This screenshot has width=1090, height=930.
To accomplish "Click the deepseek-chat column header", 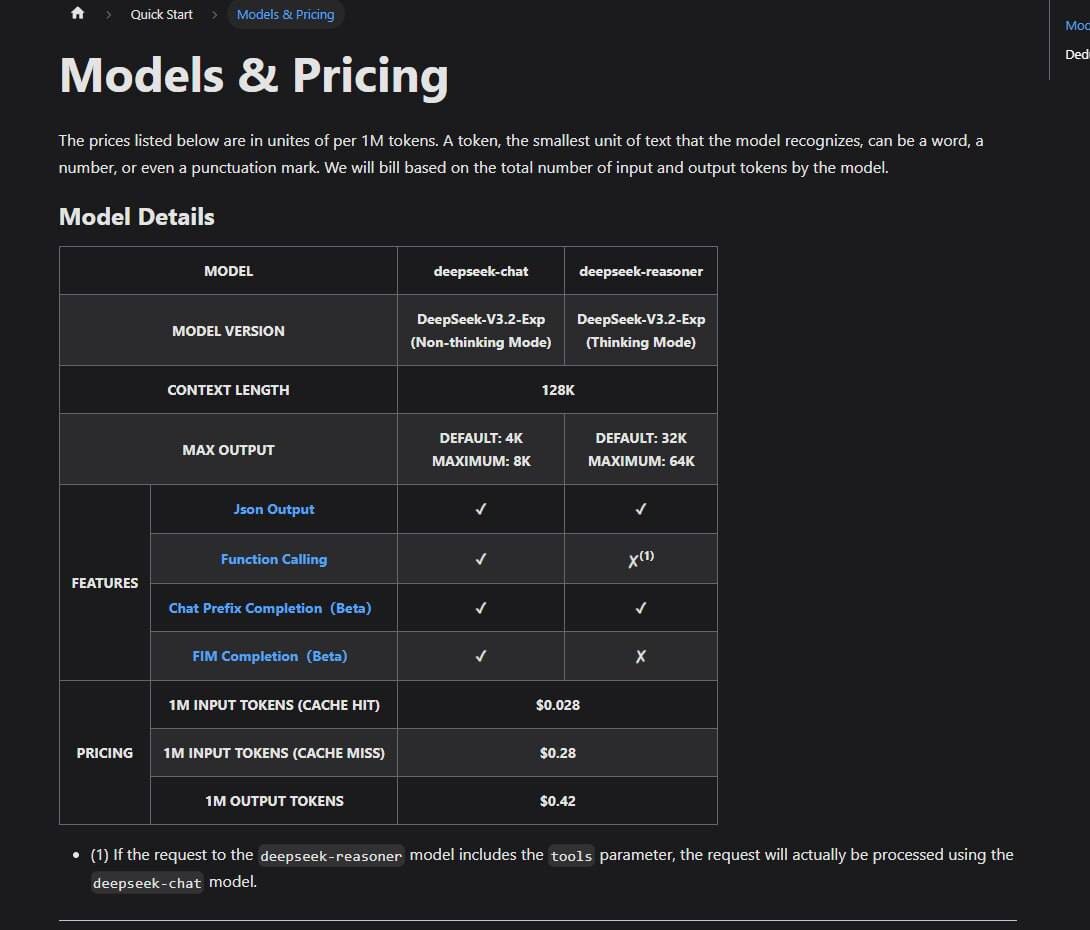I will (x=481, y=271).
